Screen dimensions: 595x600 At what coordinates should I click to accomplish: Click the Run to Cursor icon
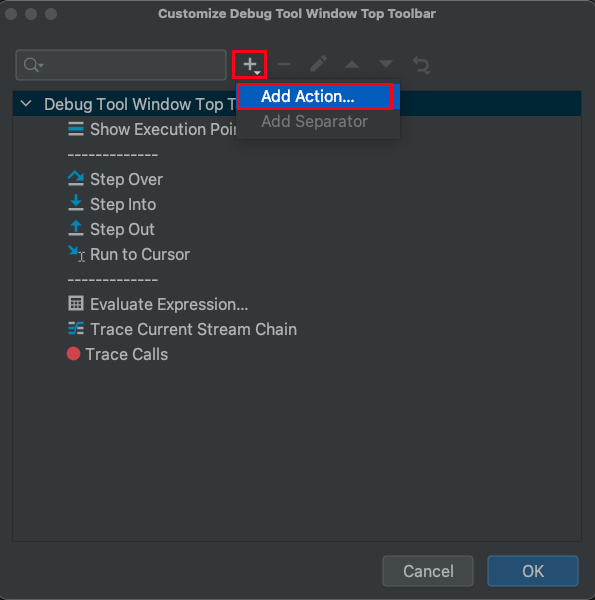click(76, 254)
